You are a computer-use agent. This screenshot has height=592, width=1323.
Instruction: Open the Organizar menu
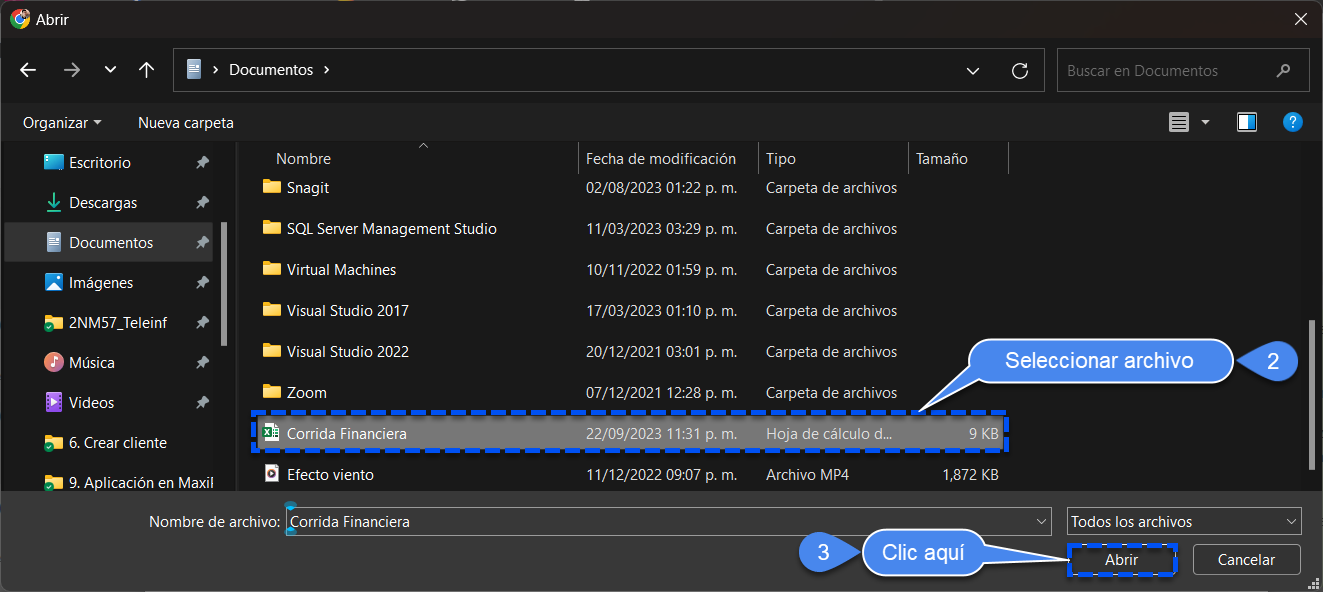point(62,123)
